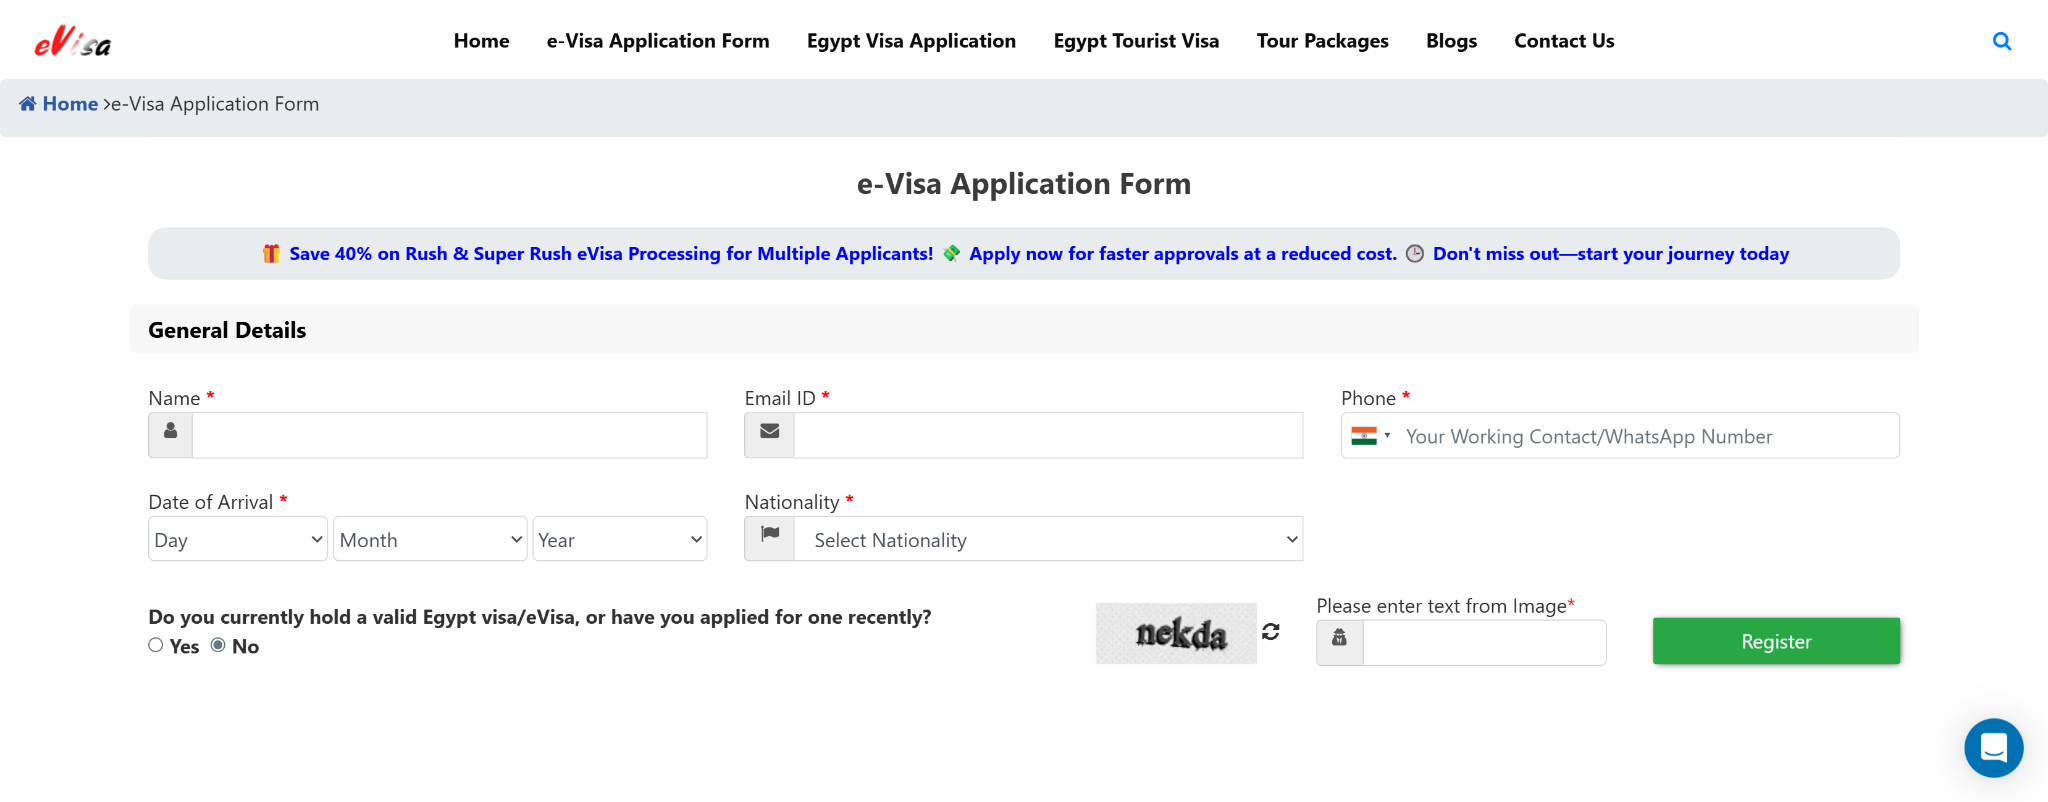Click the CAPTCHA refresh icon
Screen dimensions: 2048x802
click(x=1271, y=632)
